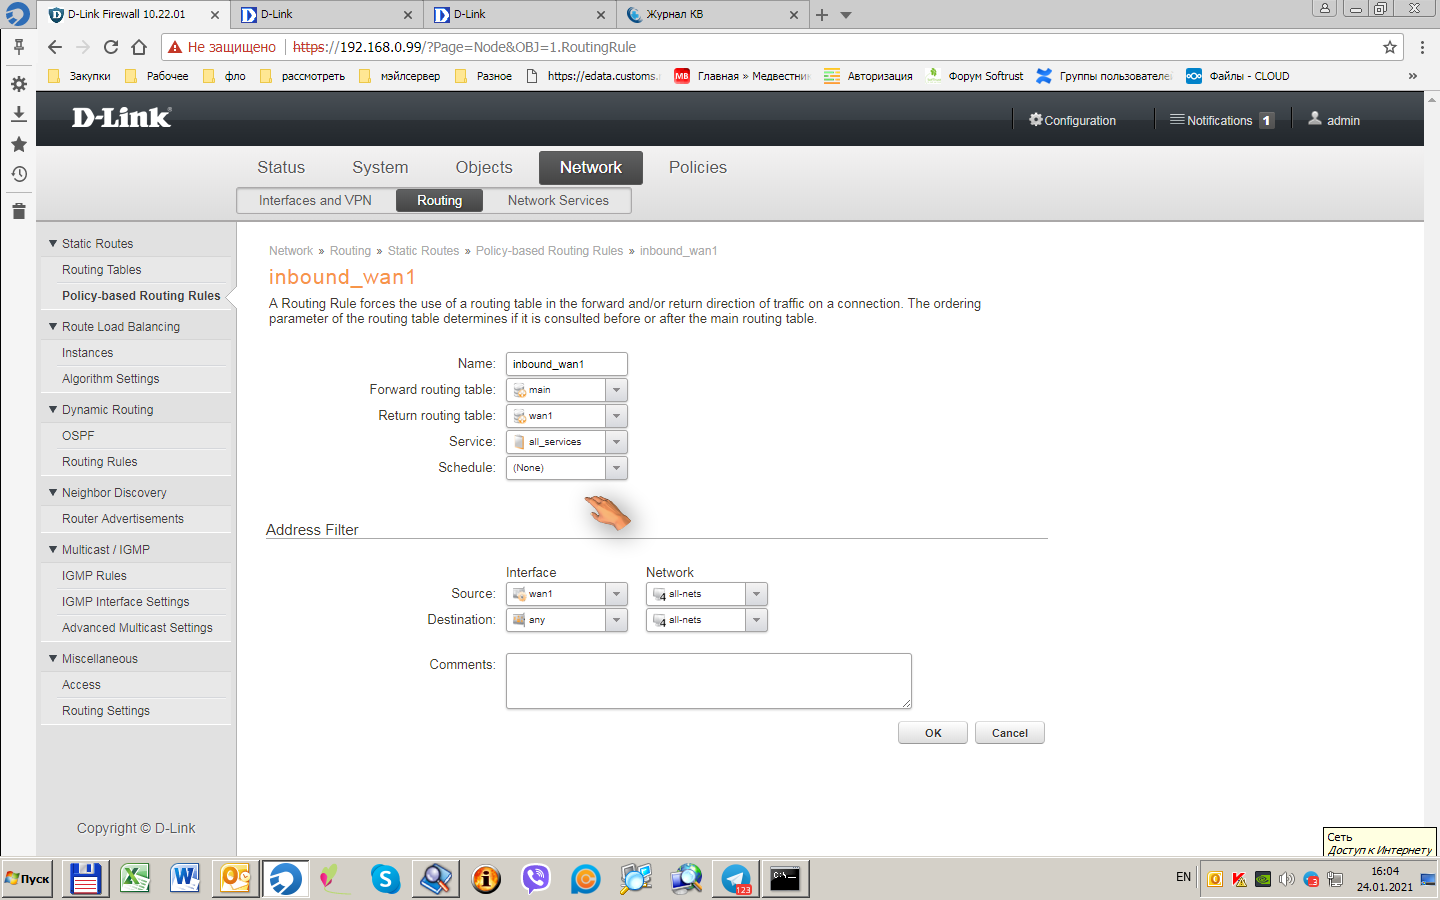Go back to the previous page
The width and height of the screenshot is (1440, 900).
(55, 47)
